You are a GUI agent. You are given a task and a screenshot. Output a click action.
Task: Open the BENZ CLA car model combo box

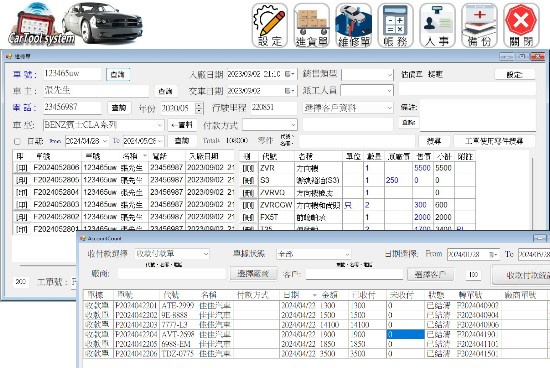tap(103, 125)
